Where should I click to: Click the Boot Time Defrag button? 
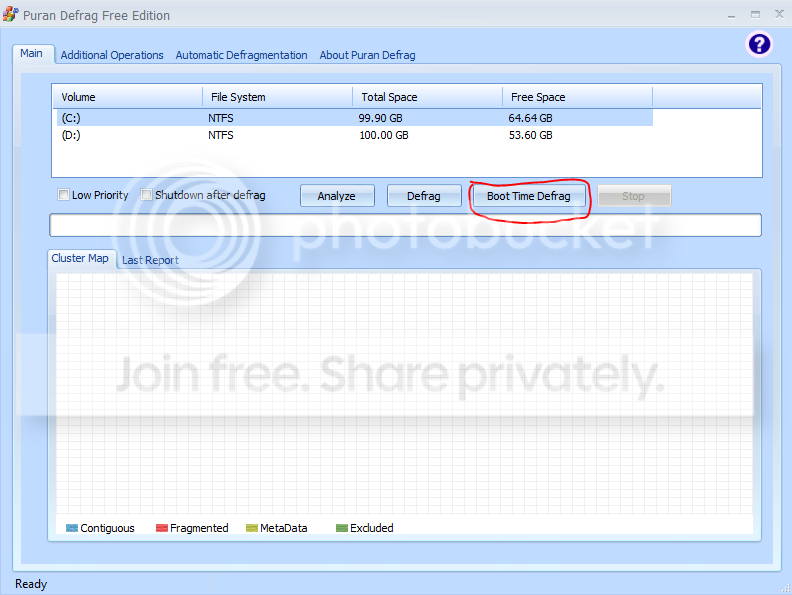pos(529,195)
